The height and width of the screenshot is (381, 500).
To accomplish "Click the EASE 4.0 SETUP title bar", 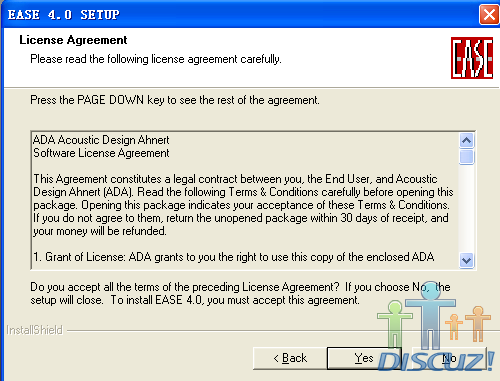I will [240, 15].
